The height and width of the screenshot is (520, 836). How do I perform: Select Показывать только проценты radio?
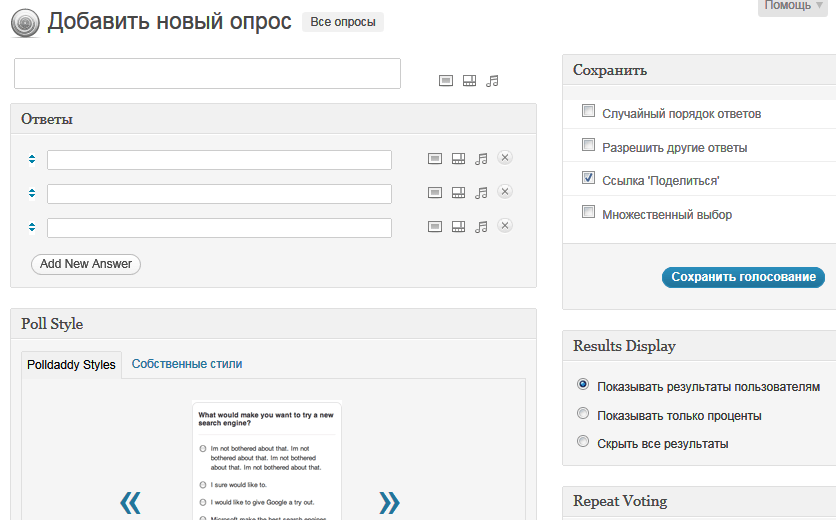pos(583,413)
